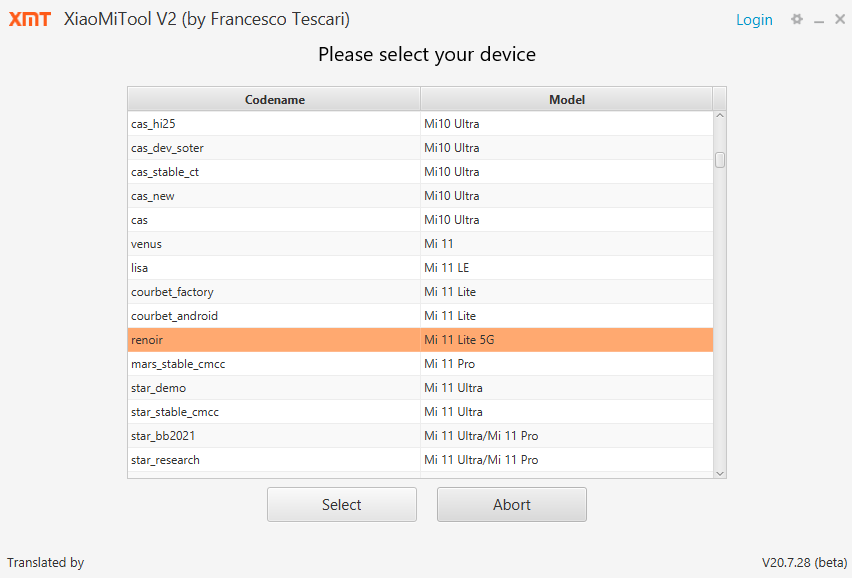
Task: Log in via the Login link
Action: point(754,20)
